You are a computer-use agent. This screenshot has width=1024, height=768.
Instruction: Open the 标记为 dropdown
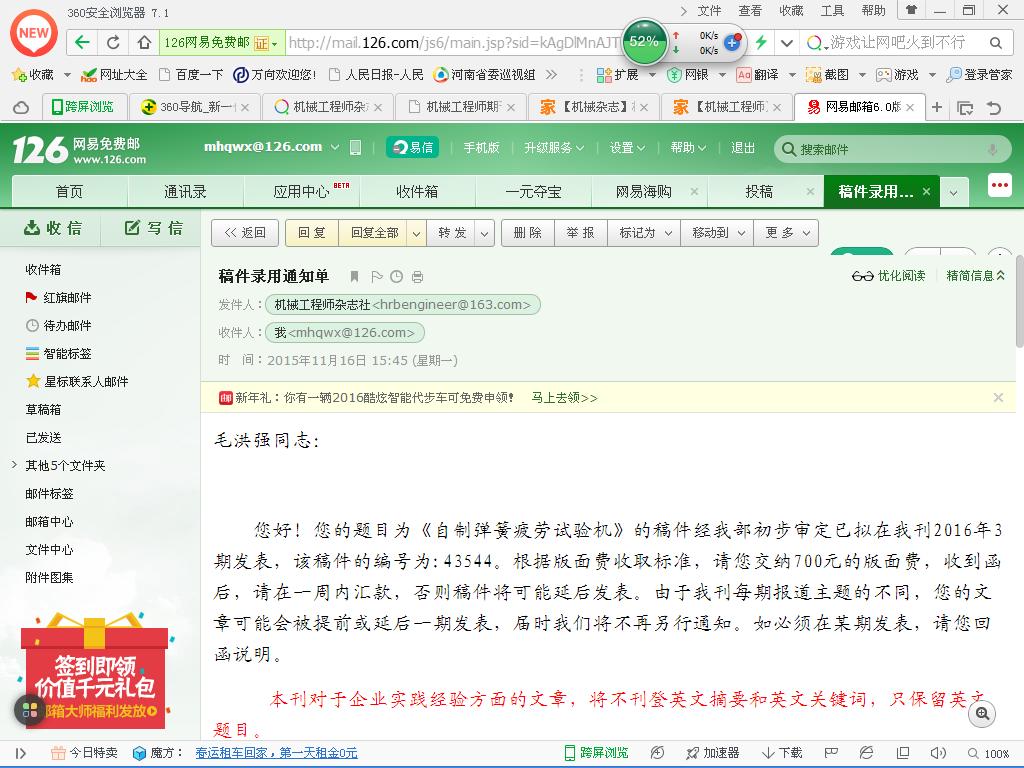[x=645, y=233]
